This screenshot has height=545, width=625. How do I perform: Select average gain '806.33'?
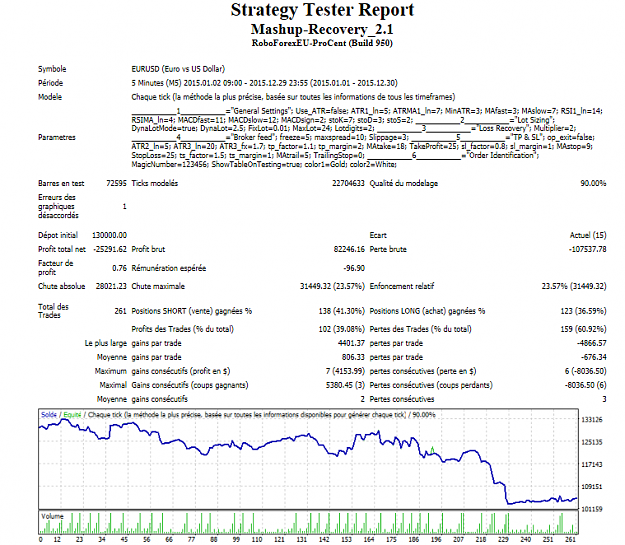pos(353,357)
